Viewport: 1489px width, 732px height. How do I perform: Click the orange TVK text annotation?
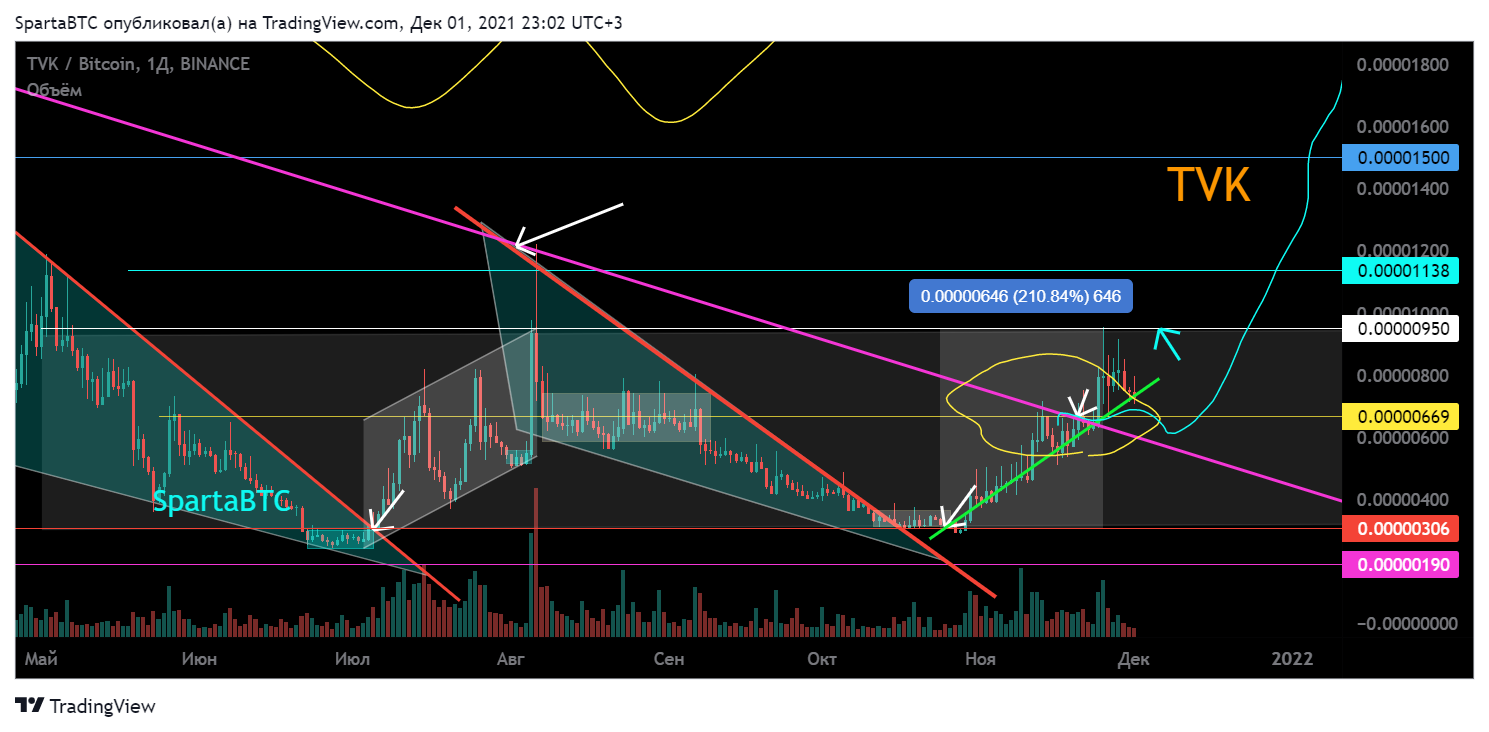point(1209,186)
